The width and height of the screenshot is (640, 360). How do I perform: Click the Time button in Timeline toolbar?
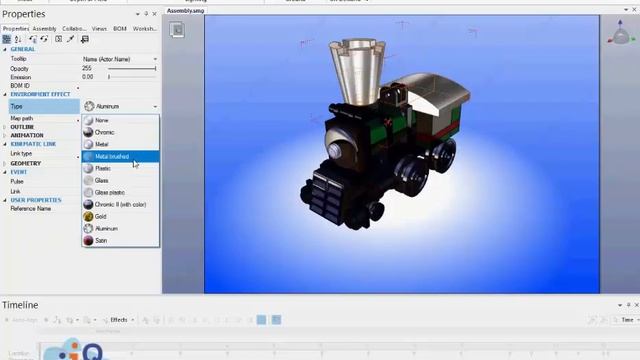tap(627, 320)
